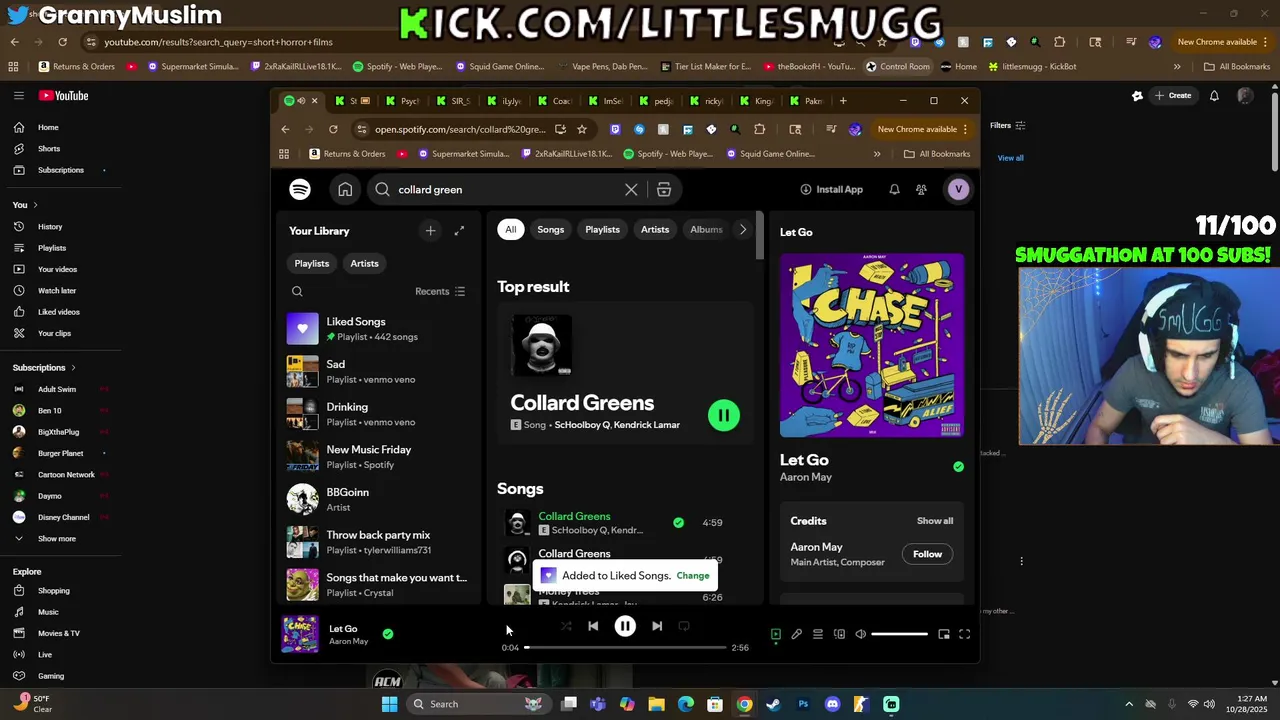Open YouTube search Filters
Viewport: 1280px width, 720px height.
[x=1008, y=126]
